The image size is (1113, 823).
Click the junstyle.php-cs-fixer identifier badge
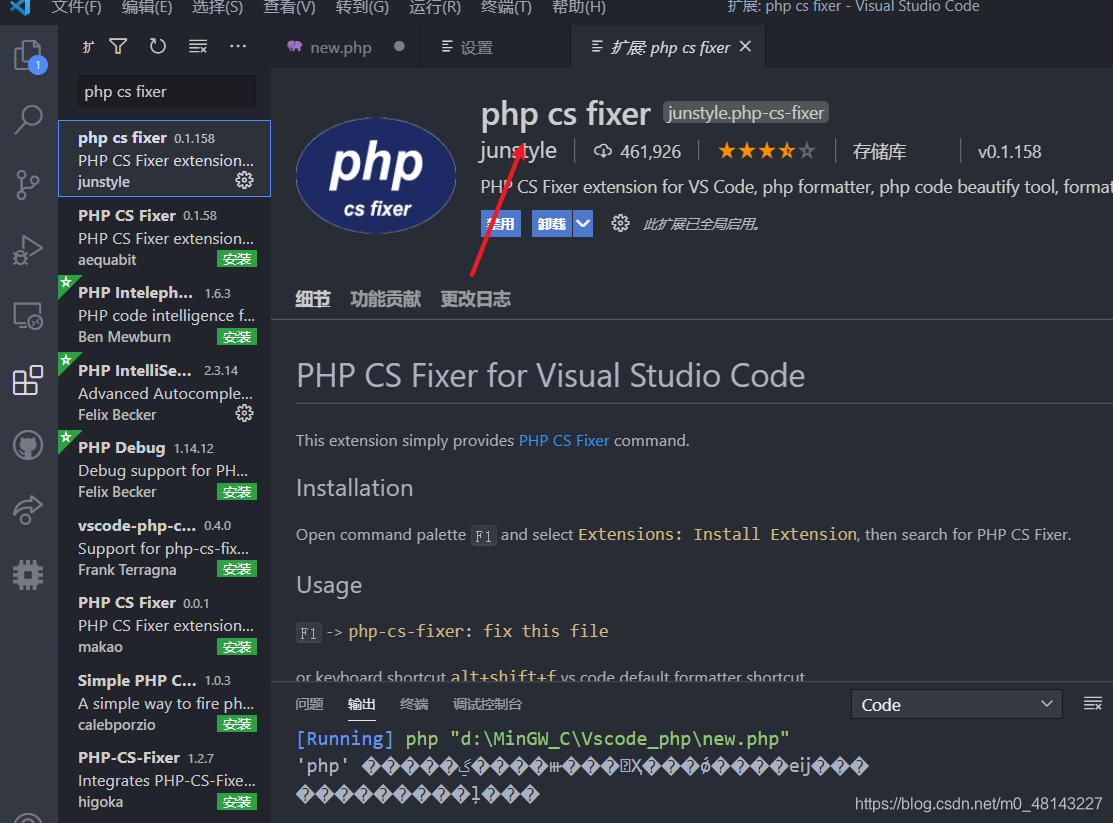[x=745, y=113]
